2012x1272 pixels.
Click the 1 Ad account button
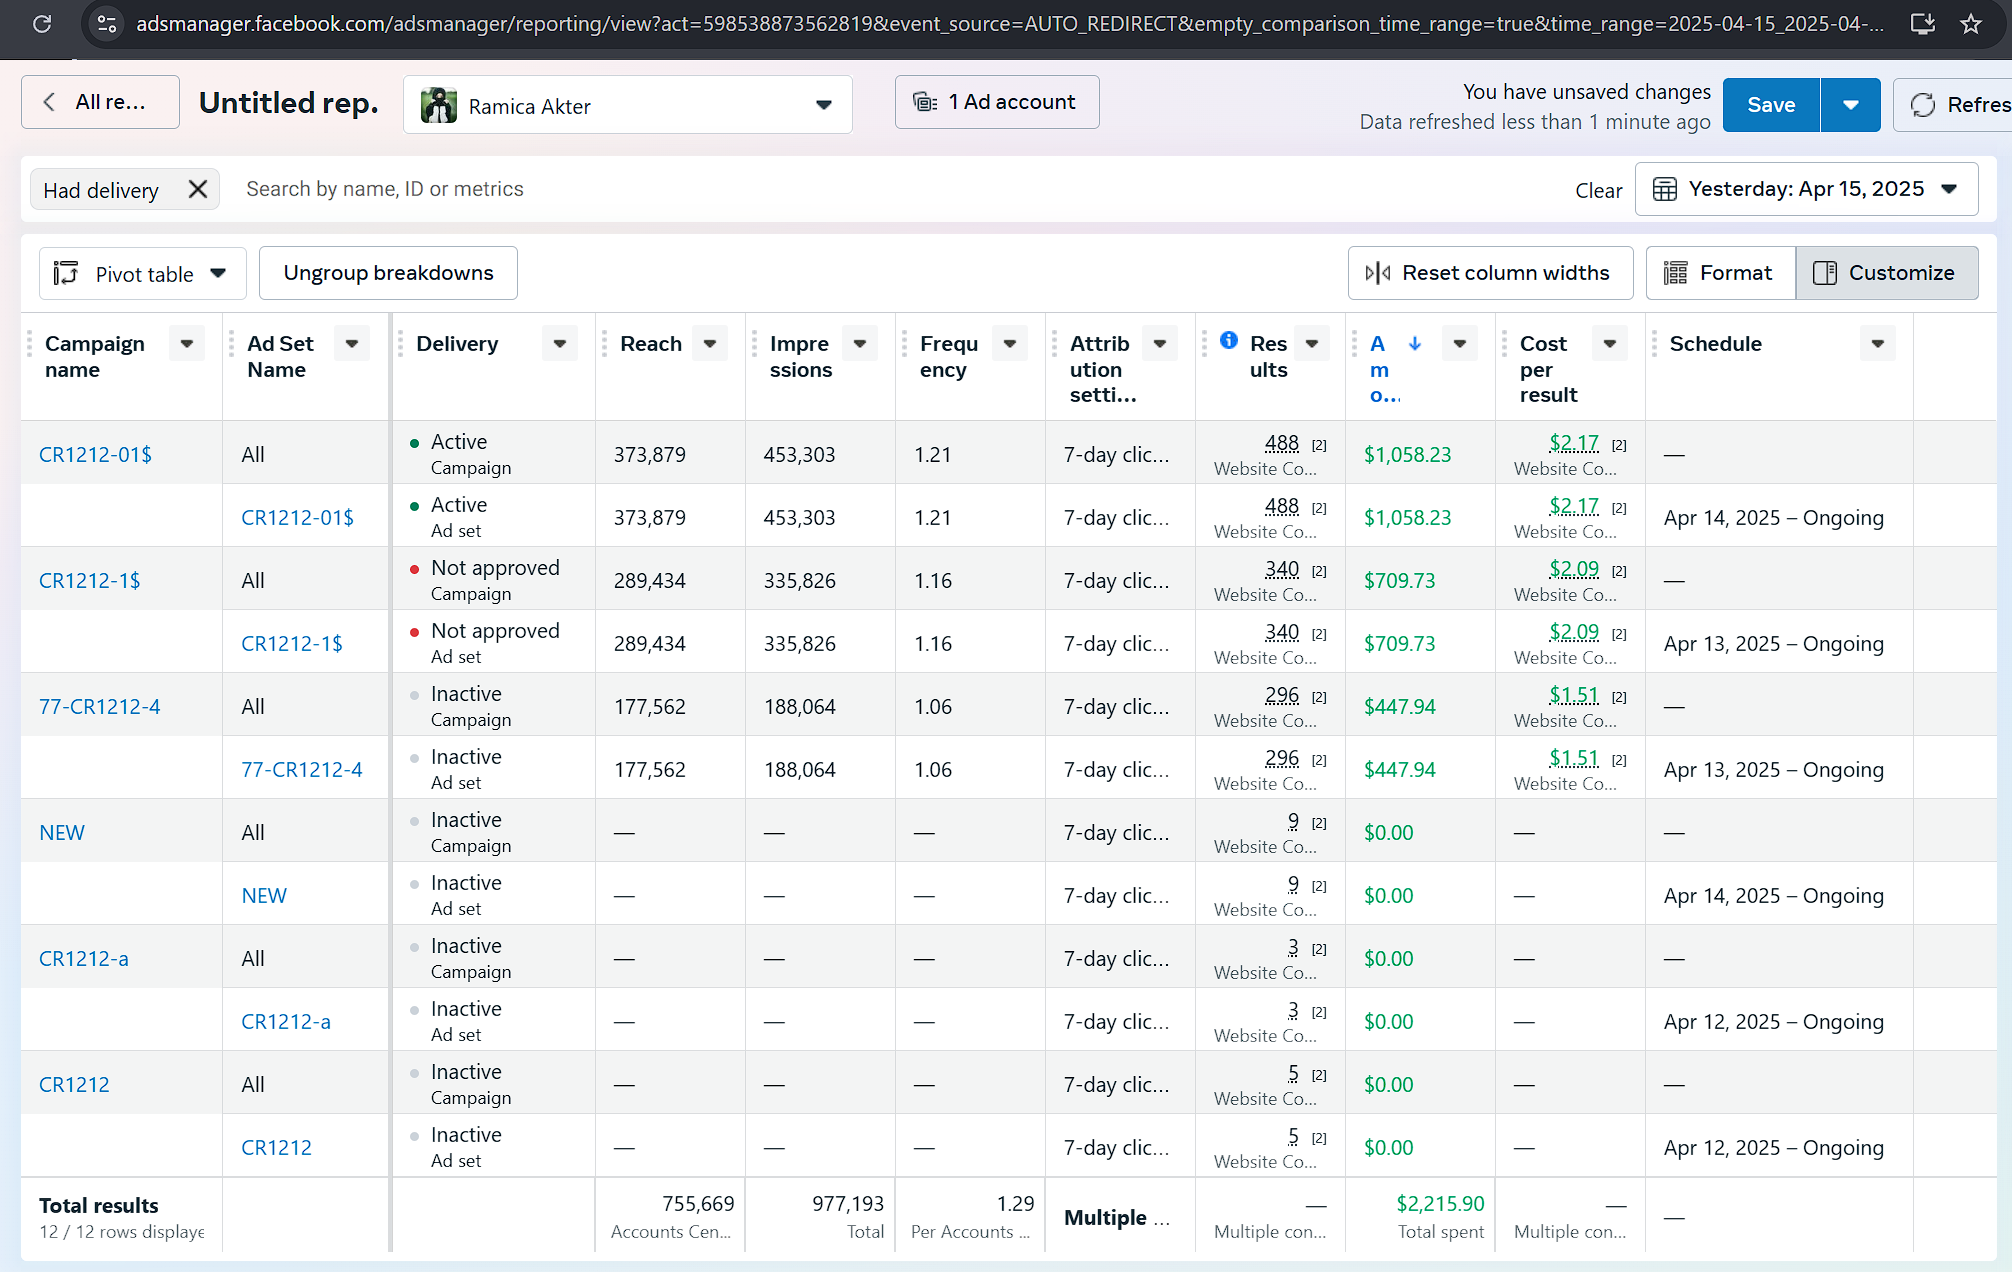(x=996, y=102)
